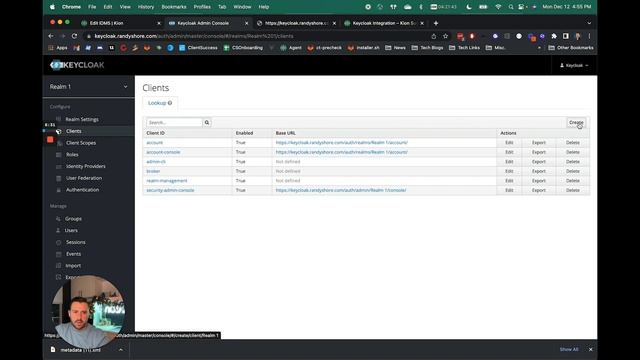Screen dimensions: 640x360
Task: Open Chrome extensions puzzle icon
Action: point(554,36)
